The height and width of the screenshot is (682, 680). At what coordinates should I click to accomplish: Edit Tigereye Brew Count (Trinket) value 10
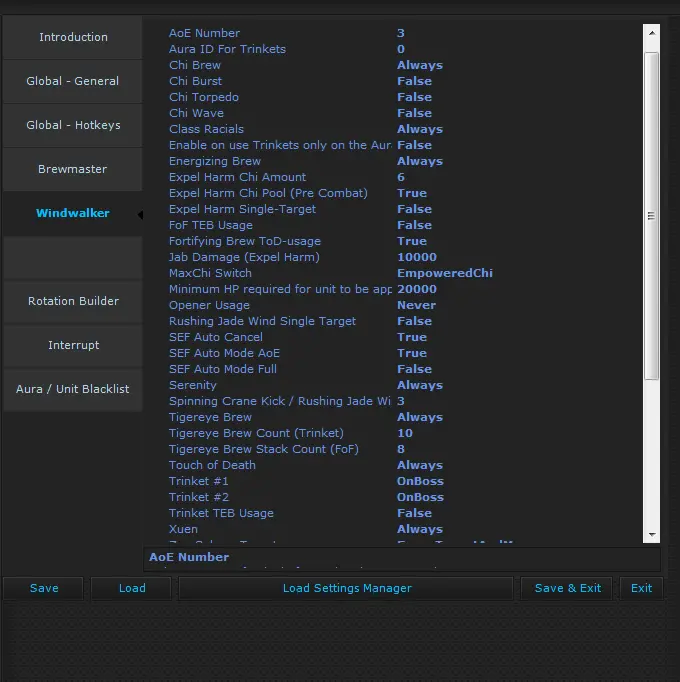click(405, 433)
